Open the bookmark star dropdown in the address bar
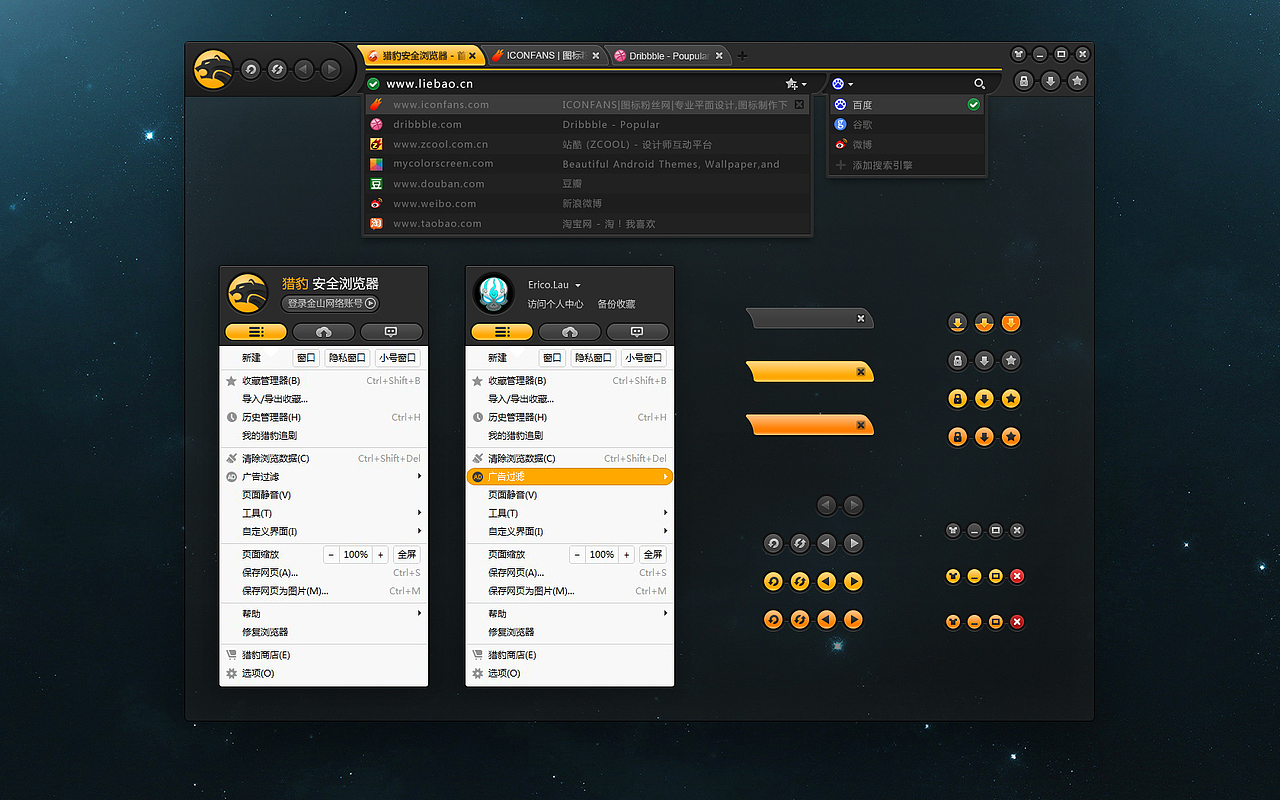This screenshot has height=800, width=1280. [796, 84]
